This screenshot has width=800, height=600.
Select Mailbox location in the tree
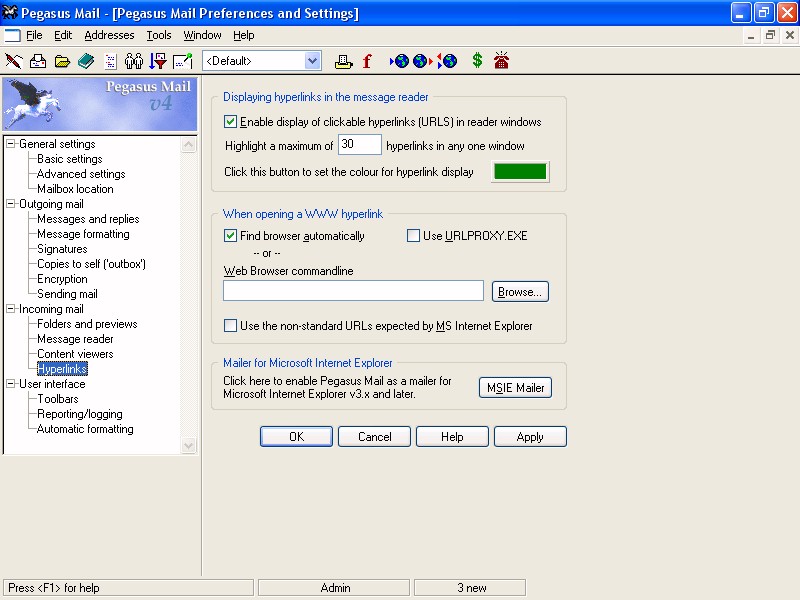coord(76,189)
